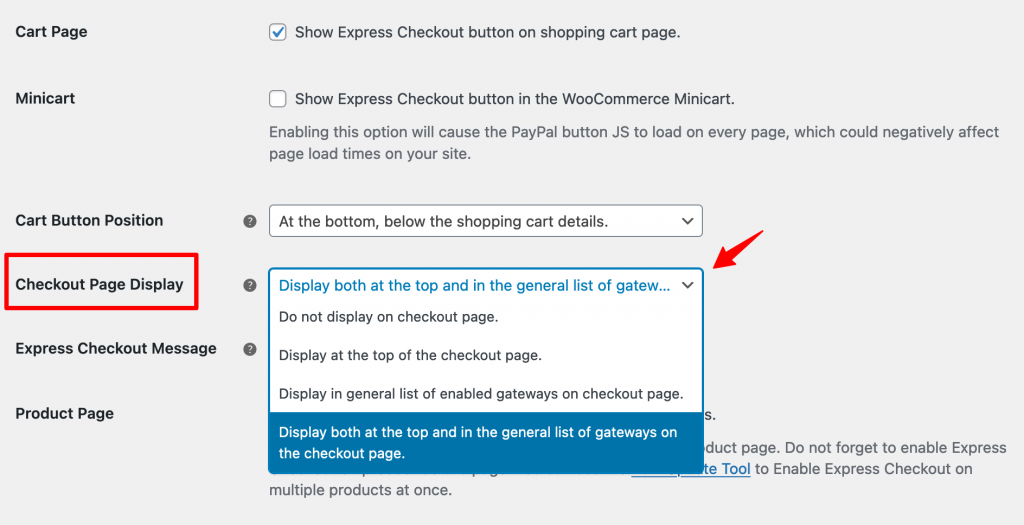Collapse the Checkout Page Display dropdown

click(x=485, y=285)
